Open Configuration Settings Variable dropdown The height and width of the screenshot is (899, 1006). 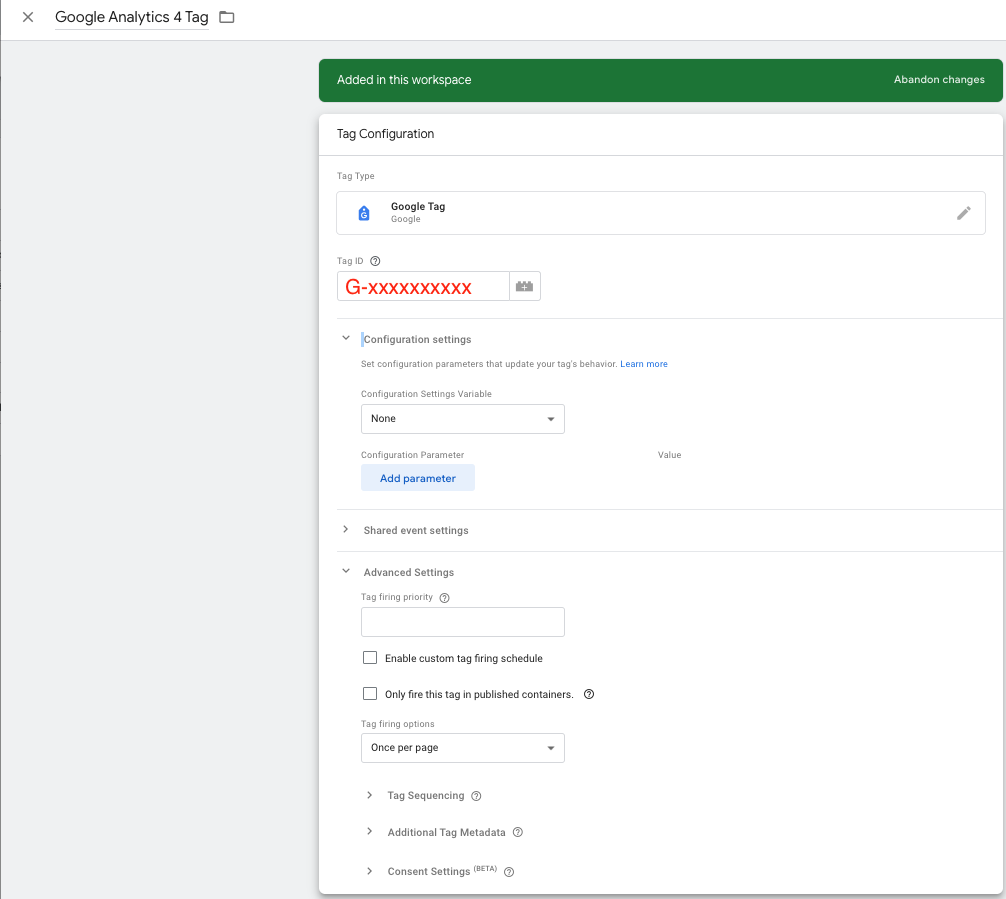point(463,419)
